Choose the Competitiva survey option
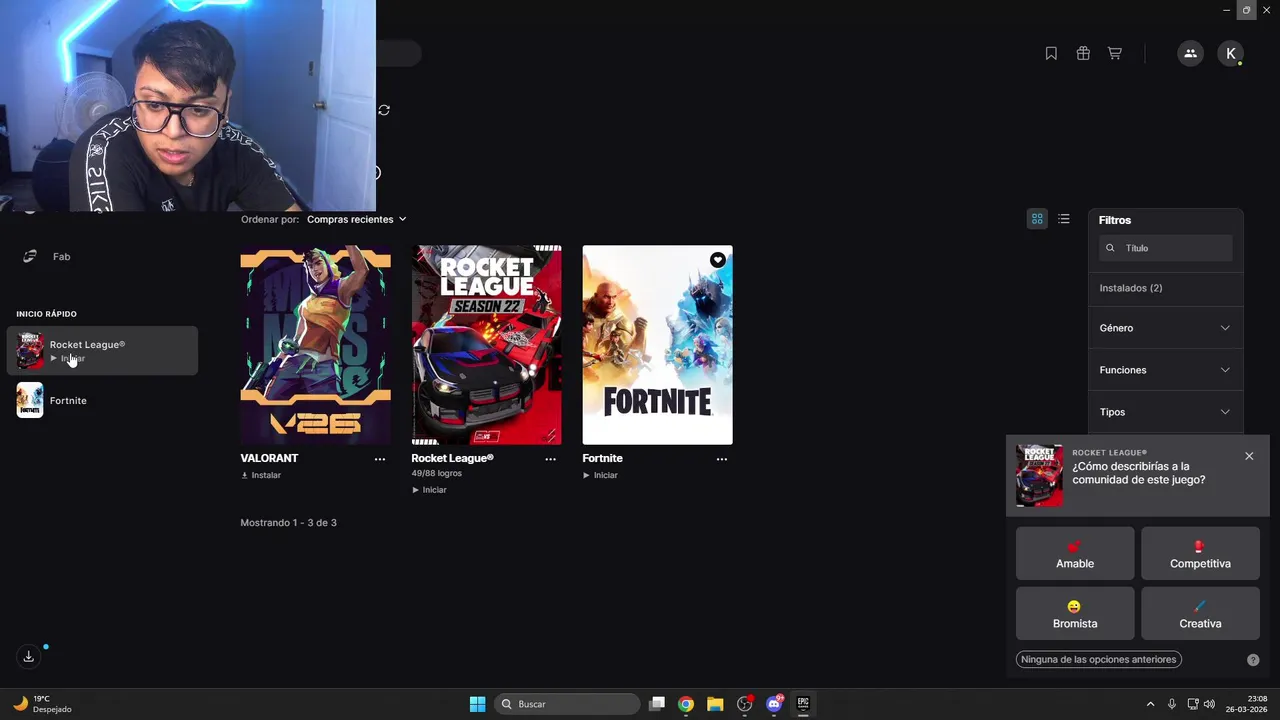1280x720 pixels. click(x=1200, y=553)
